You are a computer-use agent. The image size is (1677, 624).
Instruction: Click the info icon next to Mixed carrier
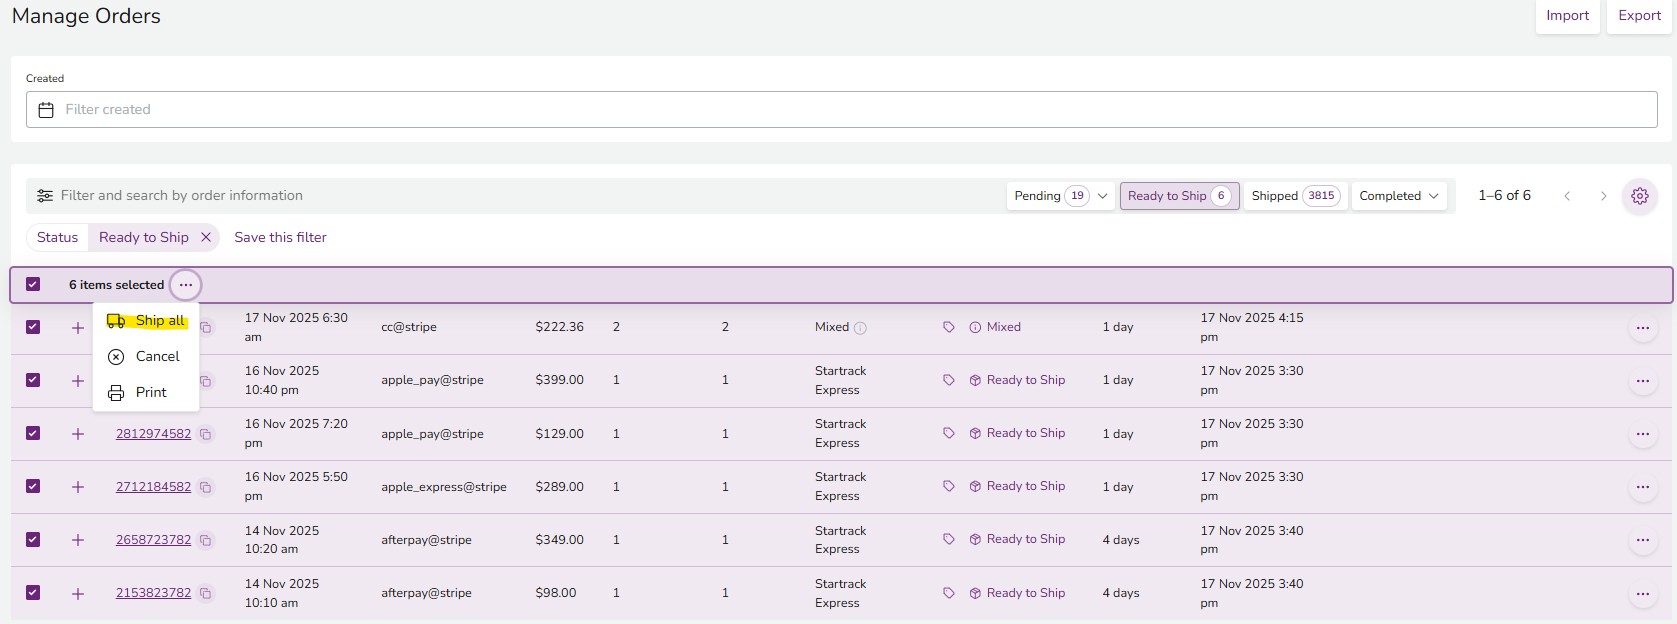tap(860, 328)
